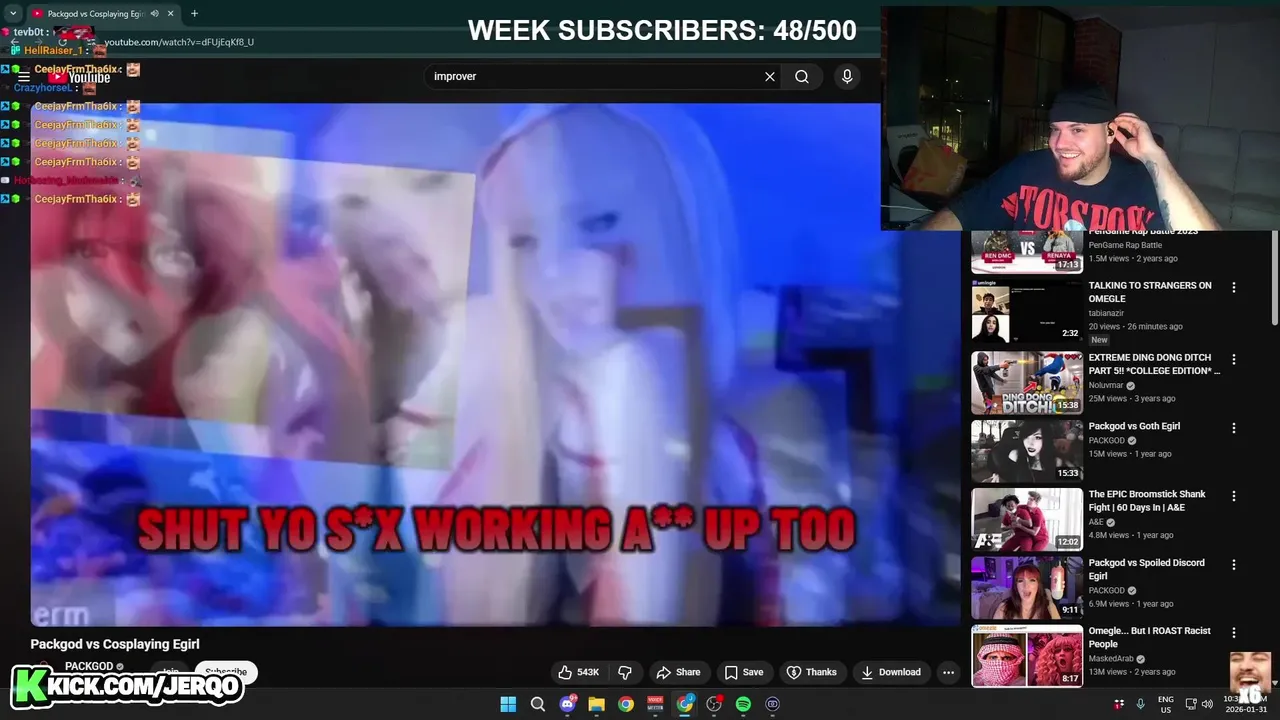Open TALKING TO STRANGERS ON OMEGLE thumbnail
This screenshot has height=720, width=1280.
1027,311
